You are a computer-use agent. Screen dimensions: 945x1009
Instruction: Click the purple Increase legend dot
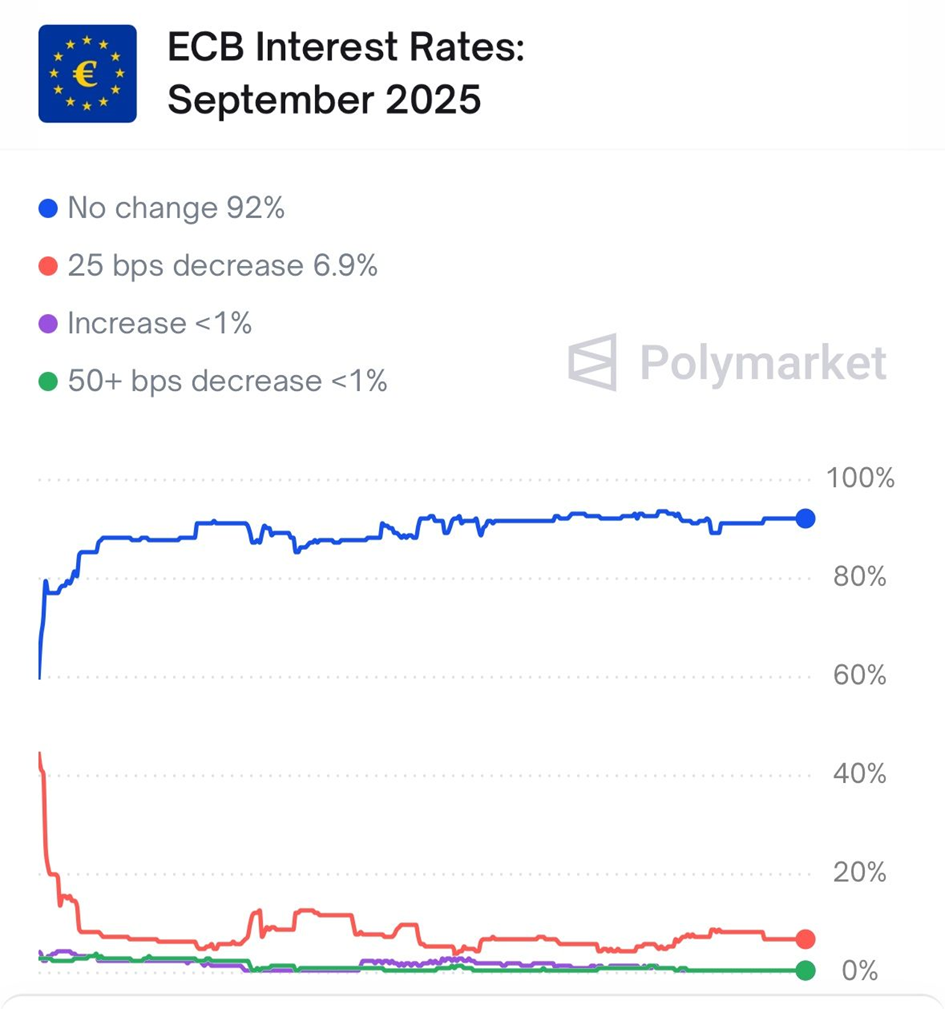[47, 324]
